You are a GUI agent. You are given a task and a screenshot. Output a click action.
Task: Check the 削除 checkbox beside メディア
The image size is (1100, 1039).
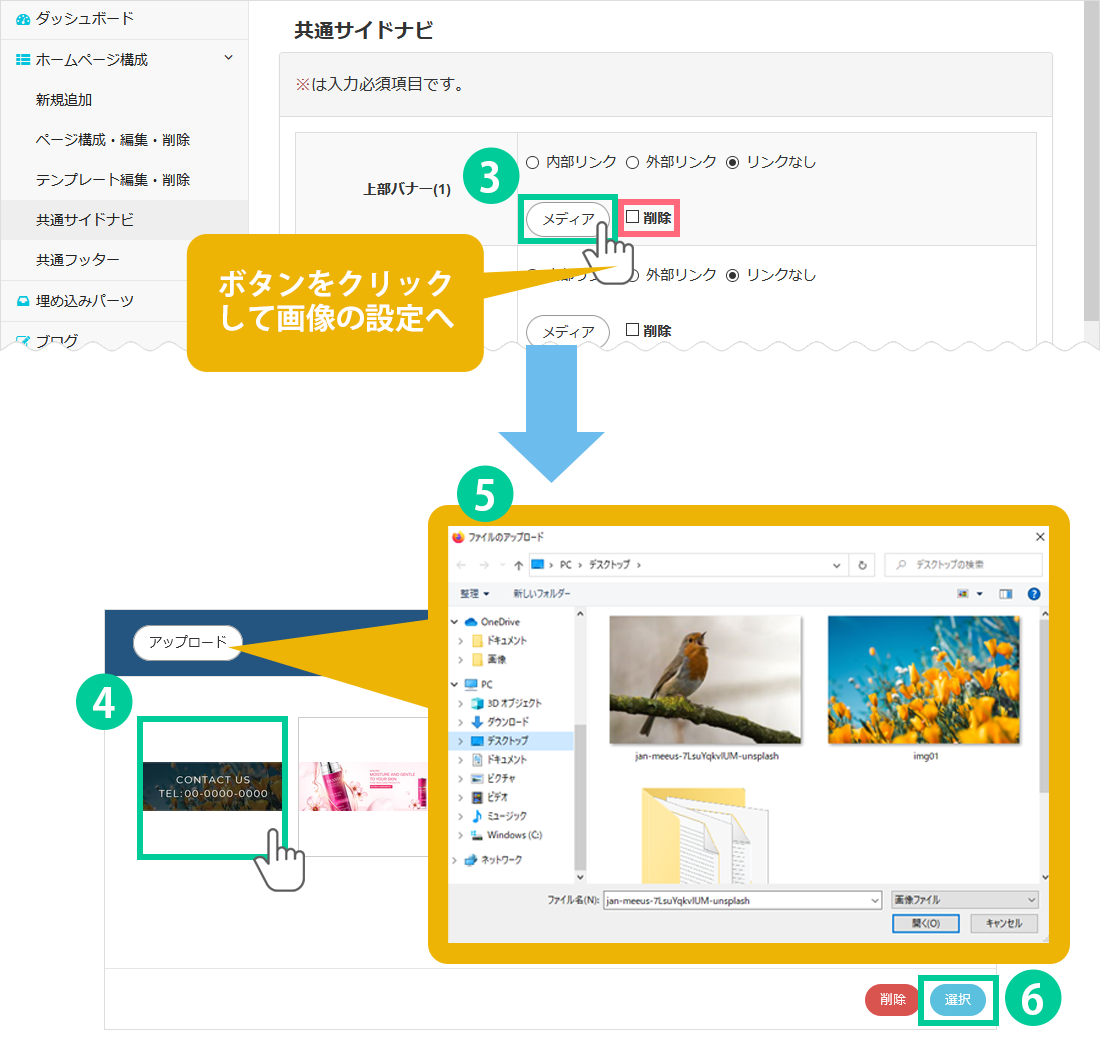point(632,217)
